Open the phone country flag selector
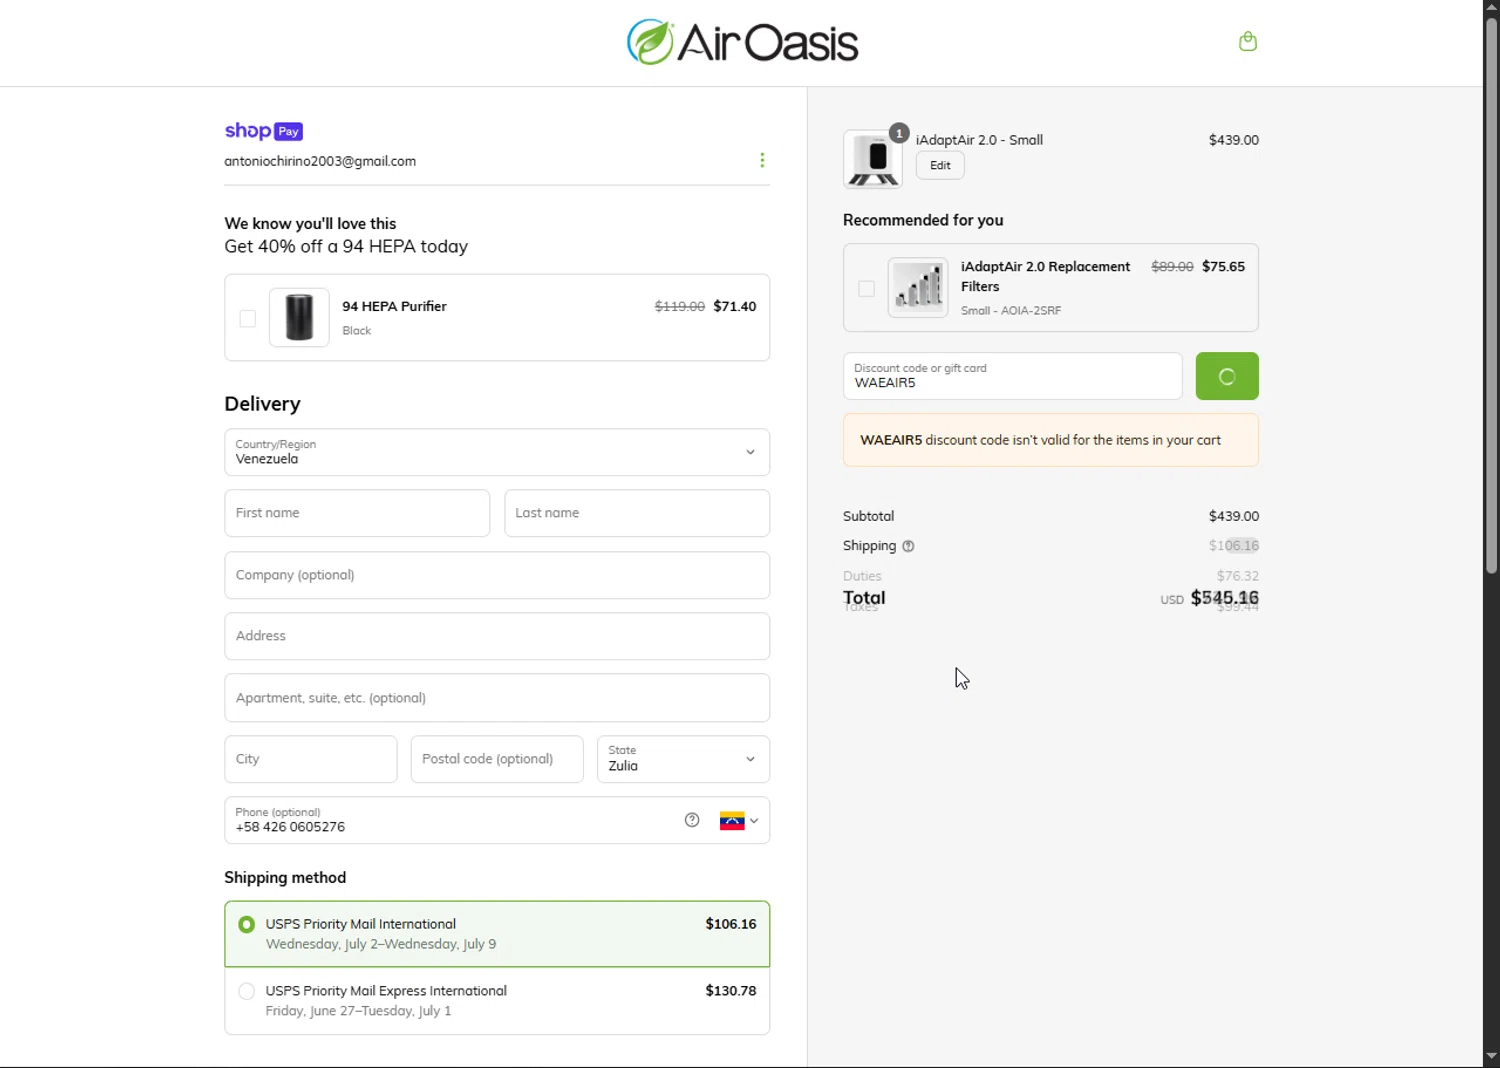Screen dimensions: 1500x1068 coord(739,821)
